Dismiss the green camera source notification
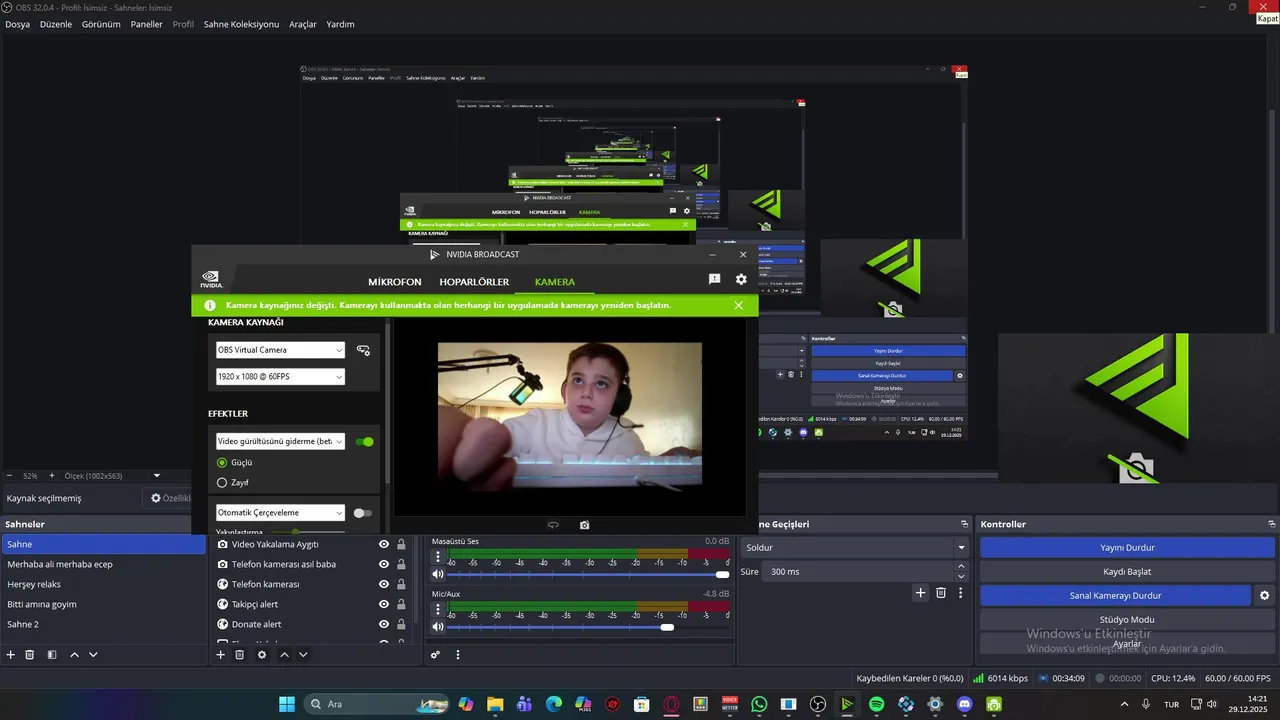The height and width of the screenshot is (720, 1280). click(x=739, y=305)
